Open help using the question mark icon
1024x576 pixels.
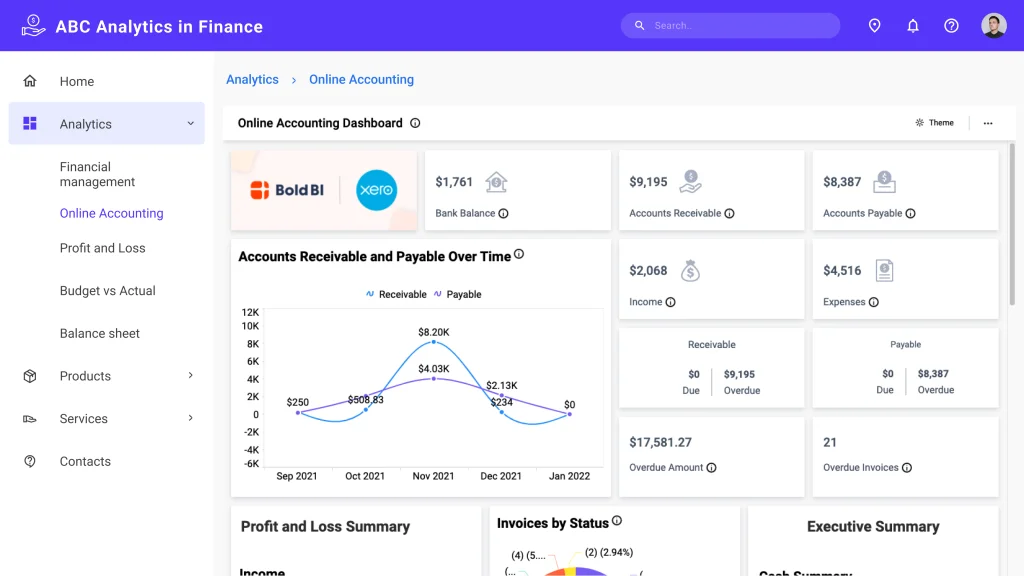(x=951, y=25)
